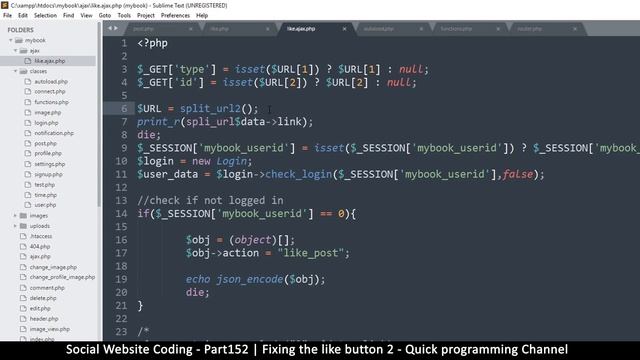This screenshot has height=360, width=640.
Task: Open .htaccess in the sidebar
Action: coord(41,236)
